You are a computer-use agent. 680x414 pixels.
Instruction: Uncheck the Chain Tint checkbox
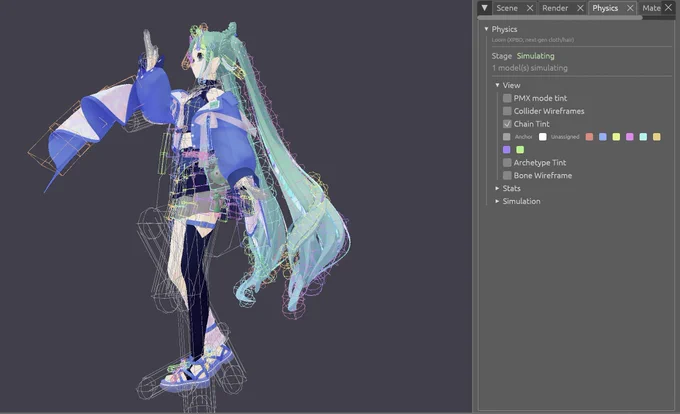click(x=507, y=124)
